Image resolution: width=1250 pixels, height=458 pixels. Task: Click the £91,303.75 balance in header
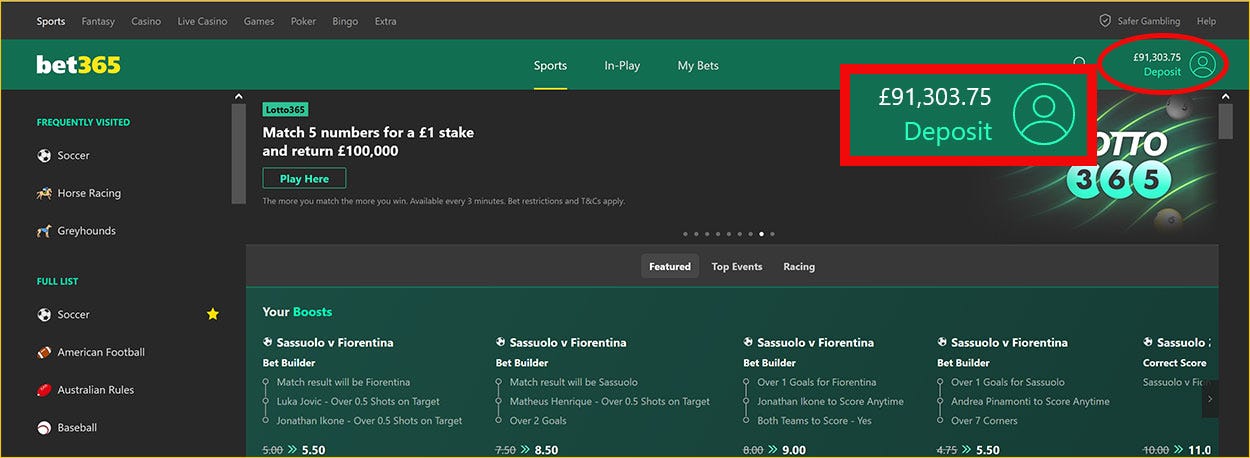tap(1157, 57)
